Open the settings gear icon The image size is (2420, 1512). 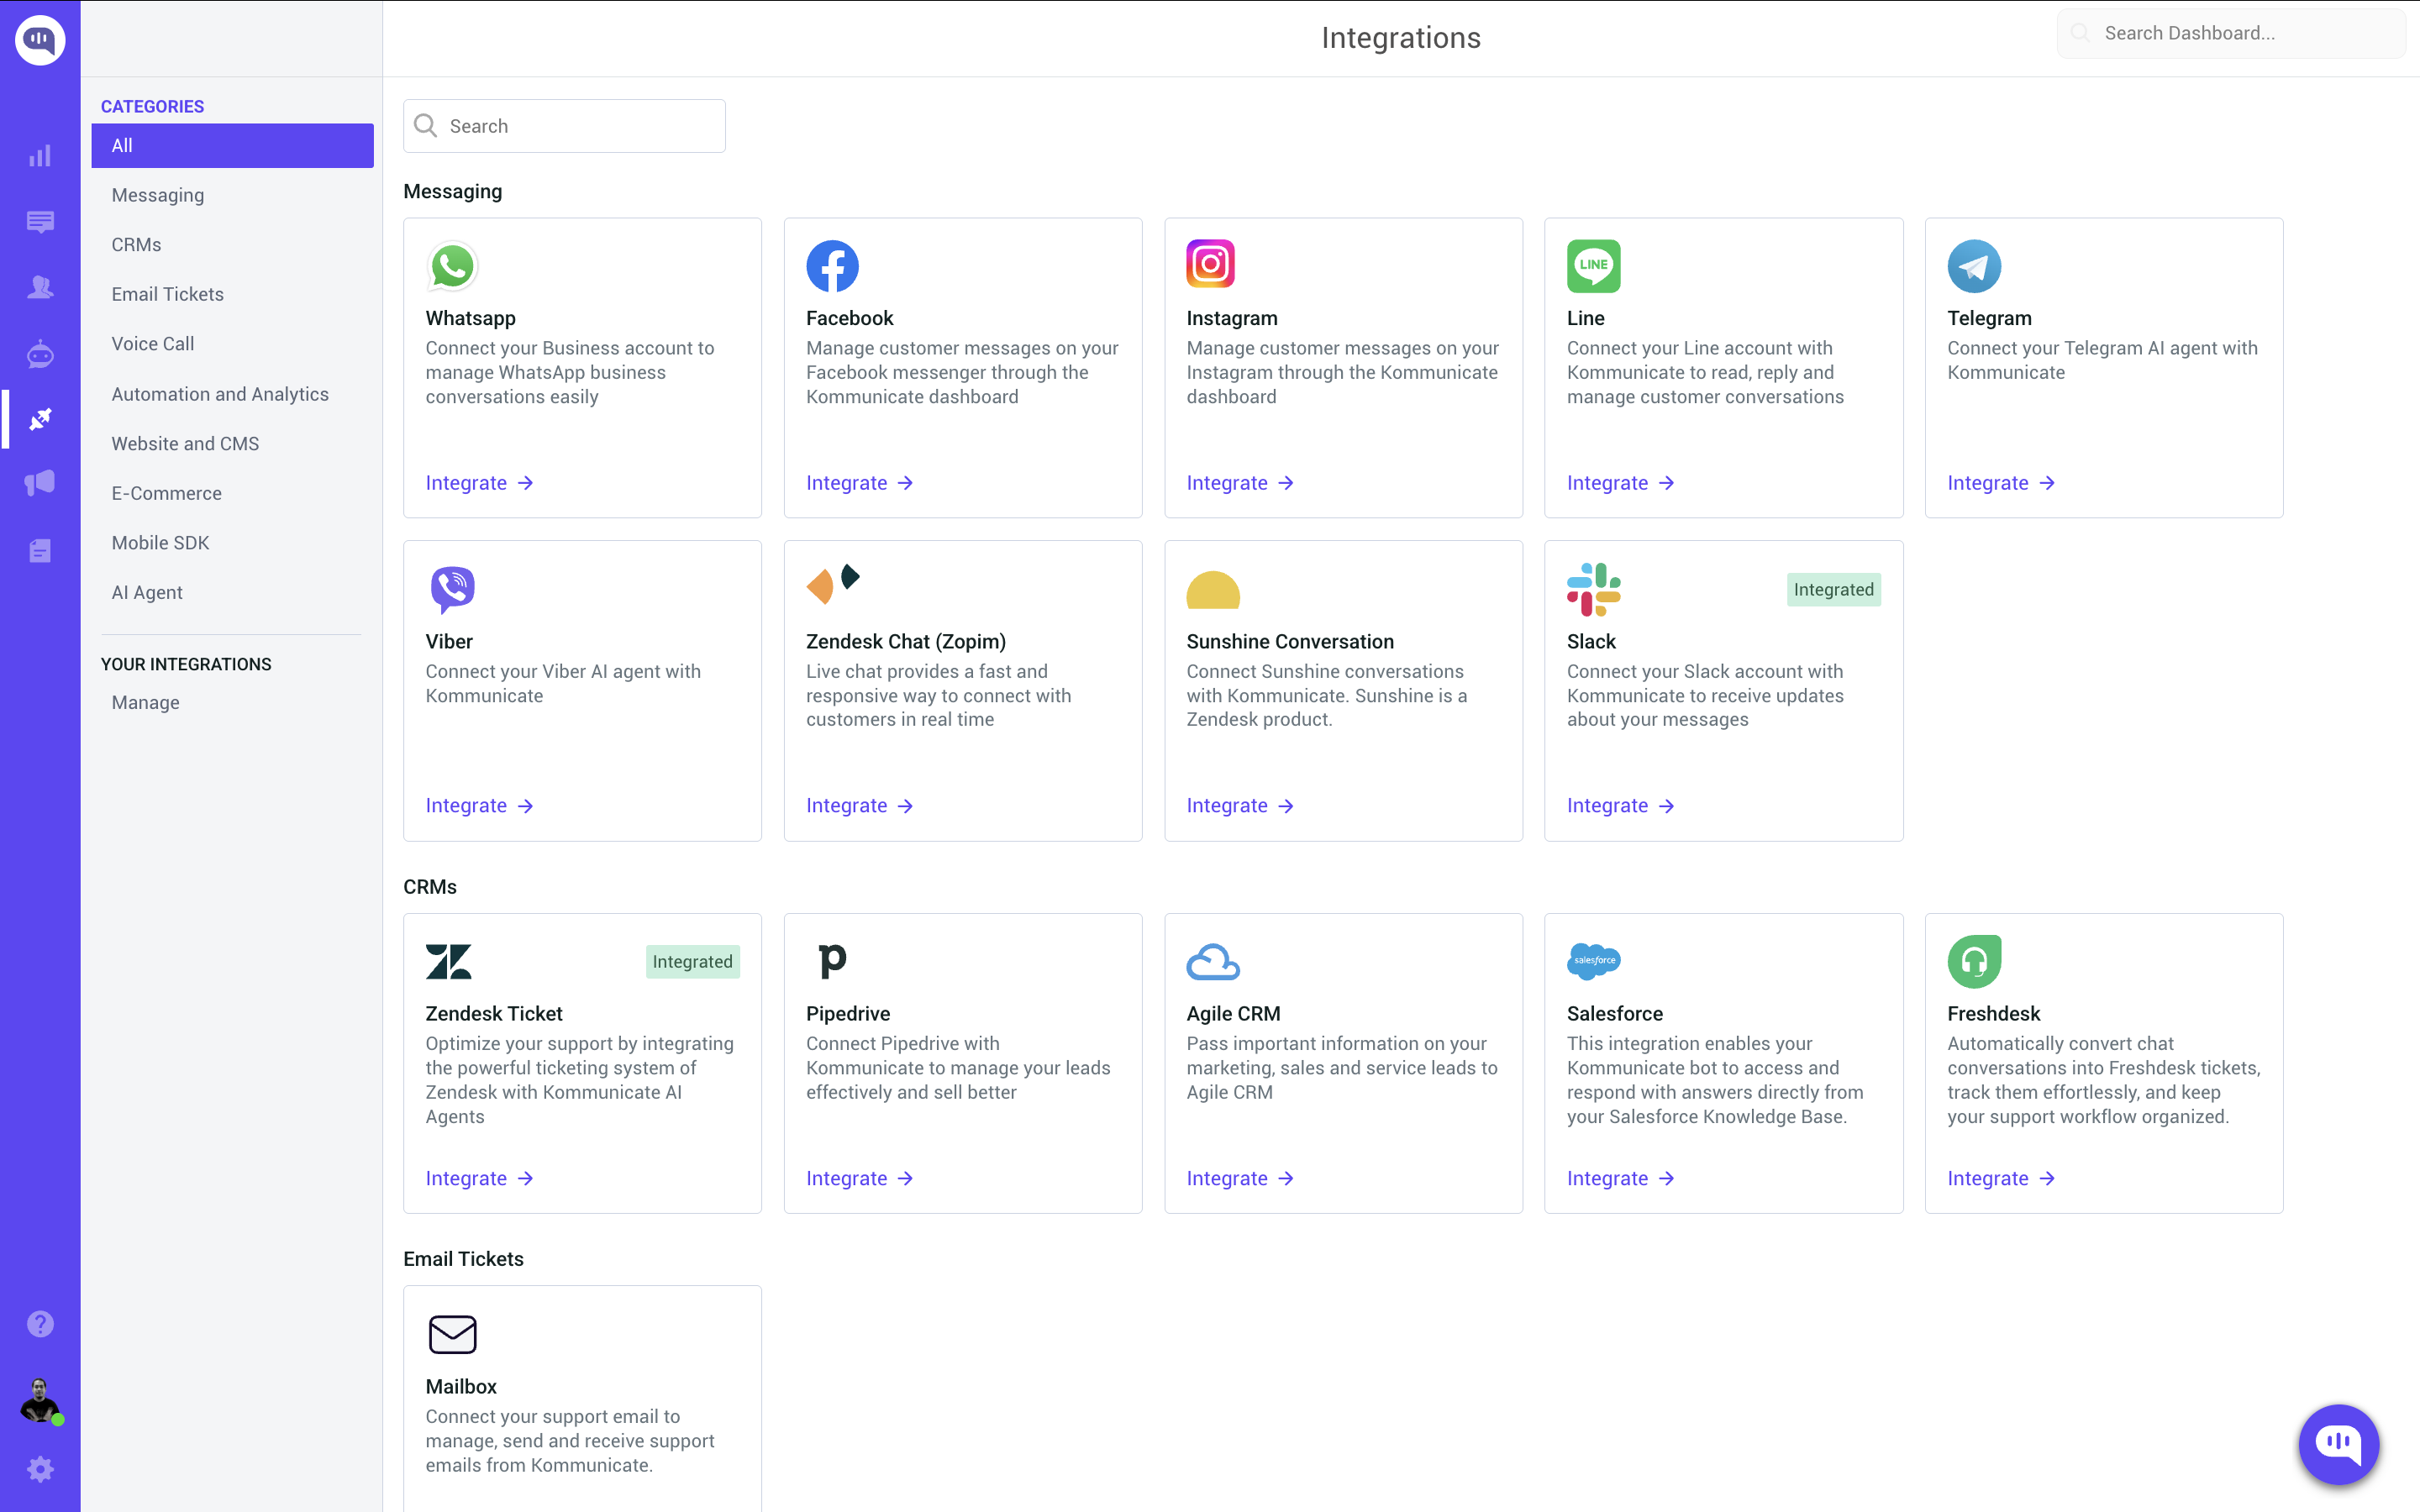(40, 1469)
